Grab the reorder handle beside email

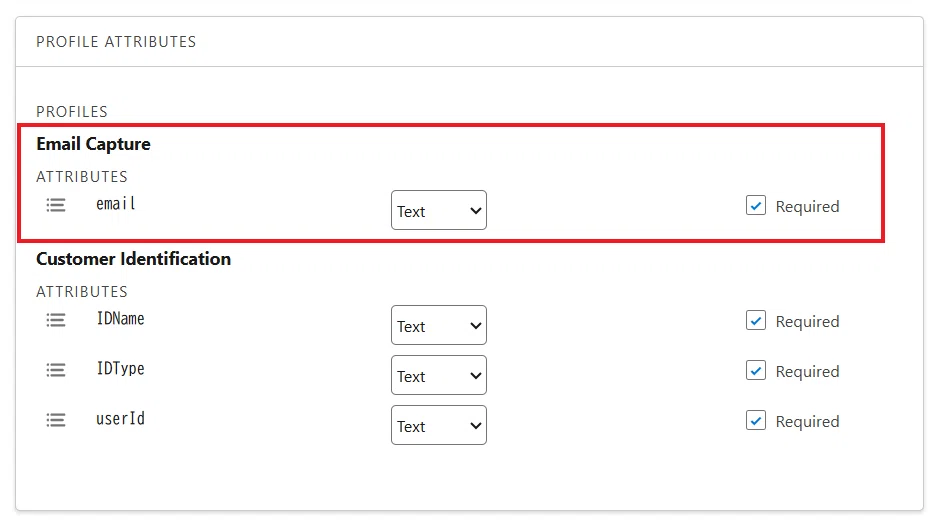tap(56, 205)
